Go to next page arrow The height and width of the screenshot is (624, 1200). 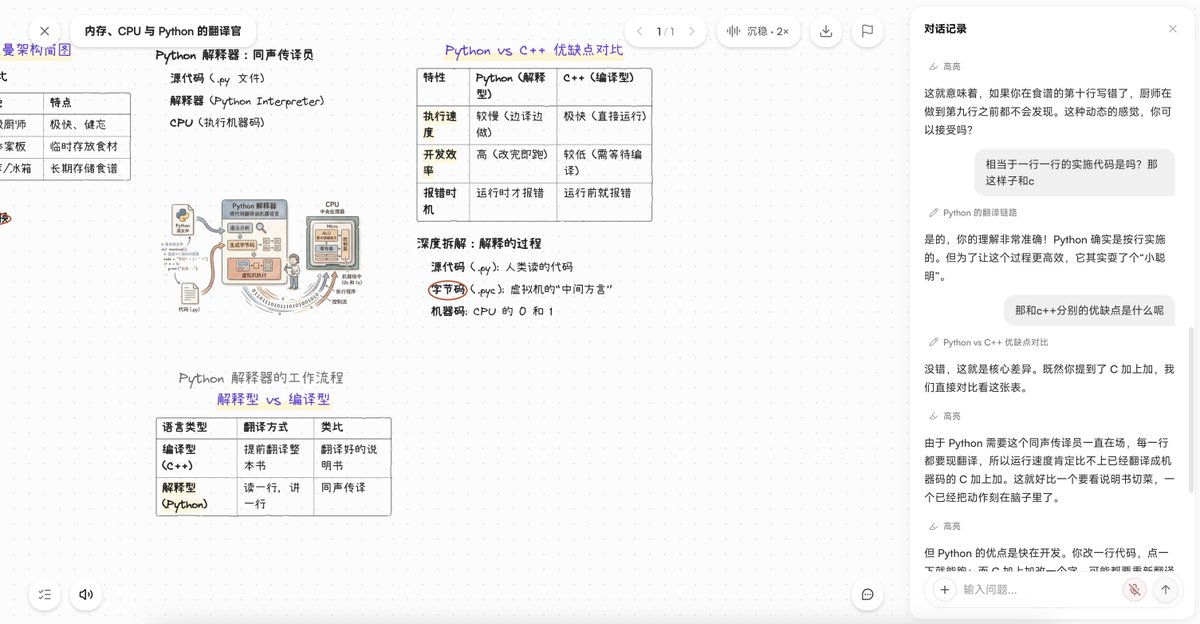click(690, 31)
